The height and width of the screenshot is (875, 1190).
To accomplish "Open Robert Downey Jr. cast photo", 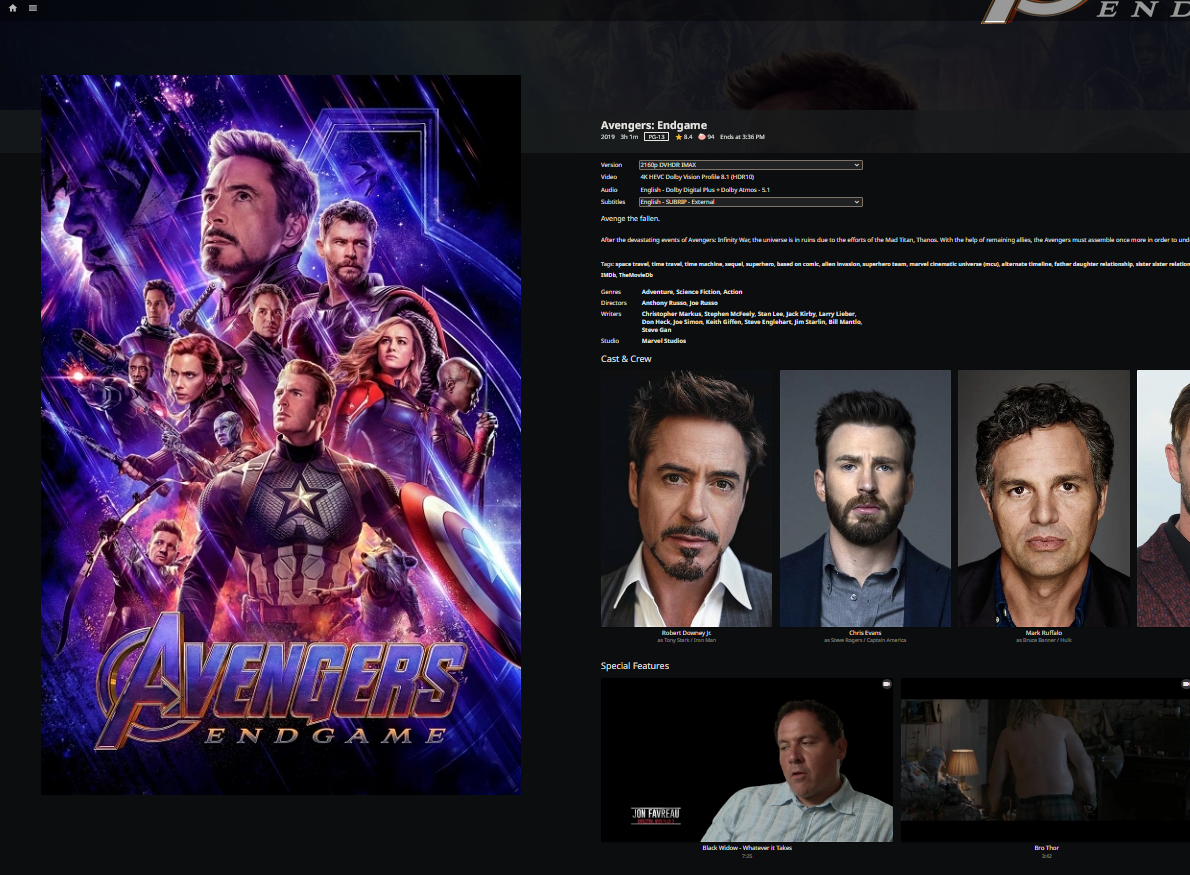I will (686, 498).
